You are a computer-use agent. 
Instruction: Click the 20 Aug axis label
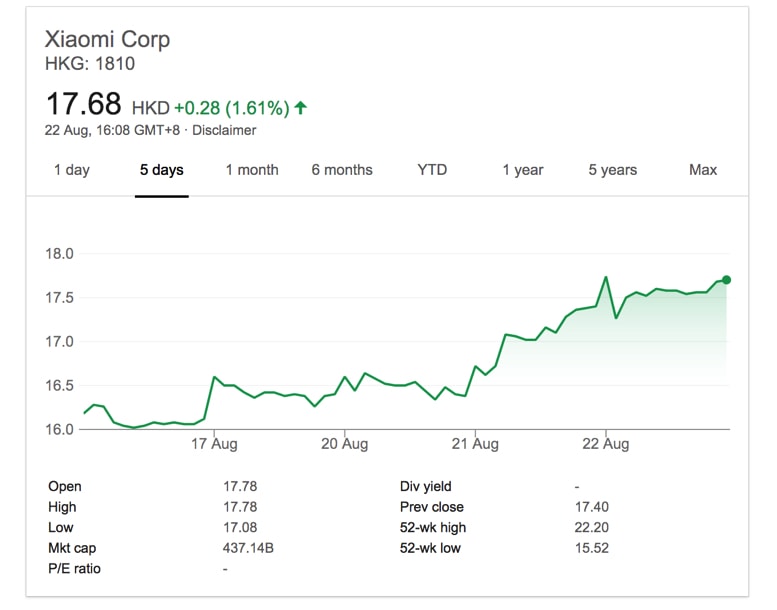[x=344, y=444]
